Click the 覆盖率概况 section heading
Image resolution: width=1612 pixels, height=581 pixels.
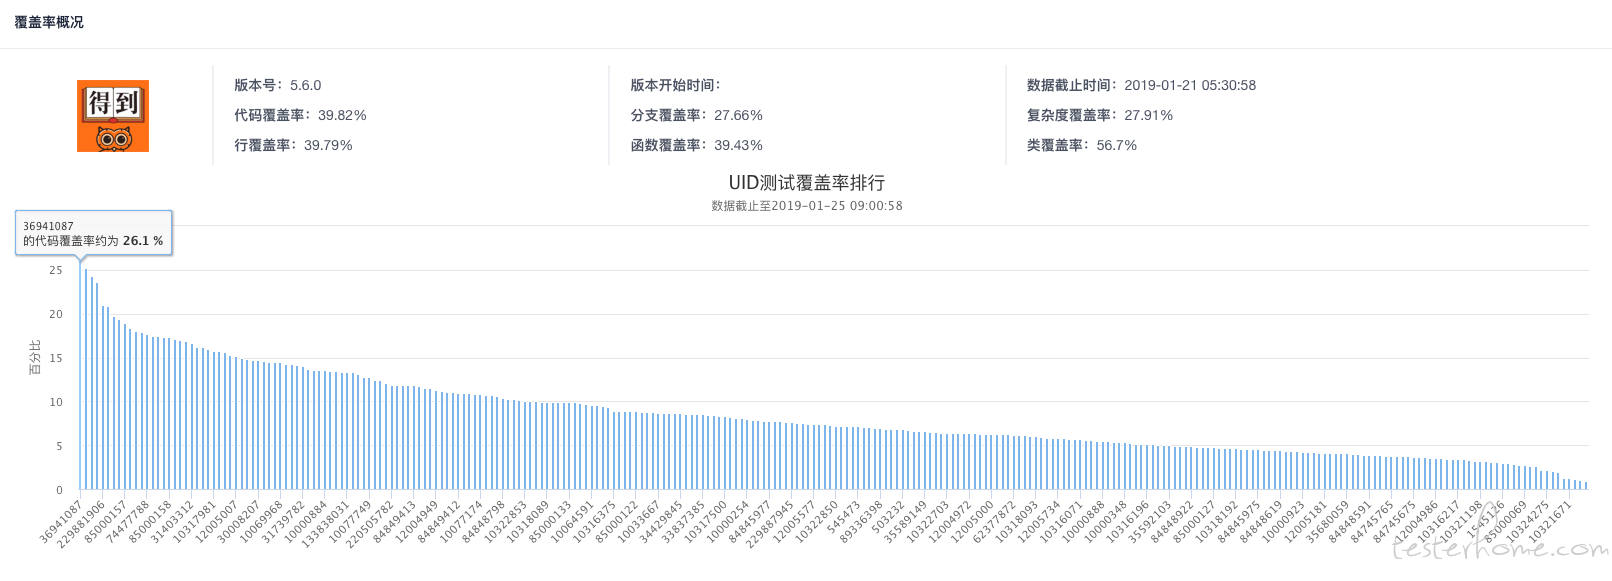pos(49,22)
